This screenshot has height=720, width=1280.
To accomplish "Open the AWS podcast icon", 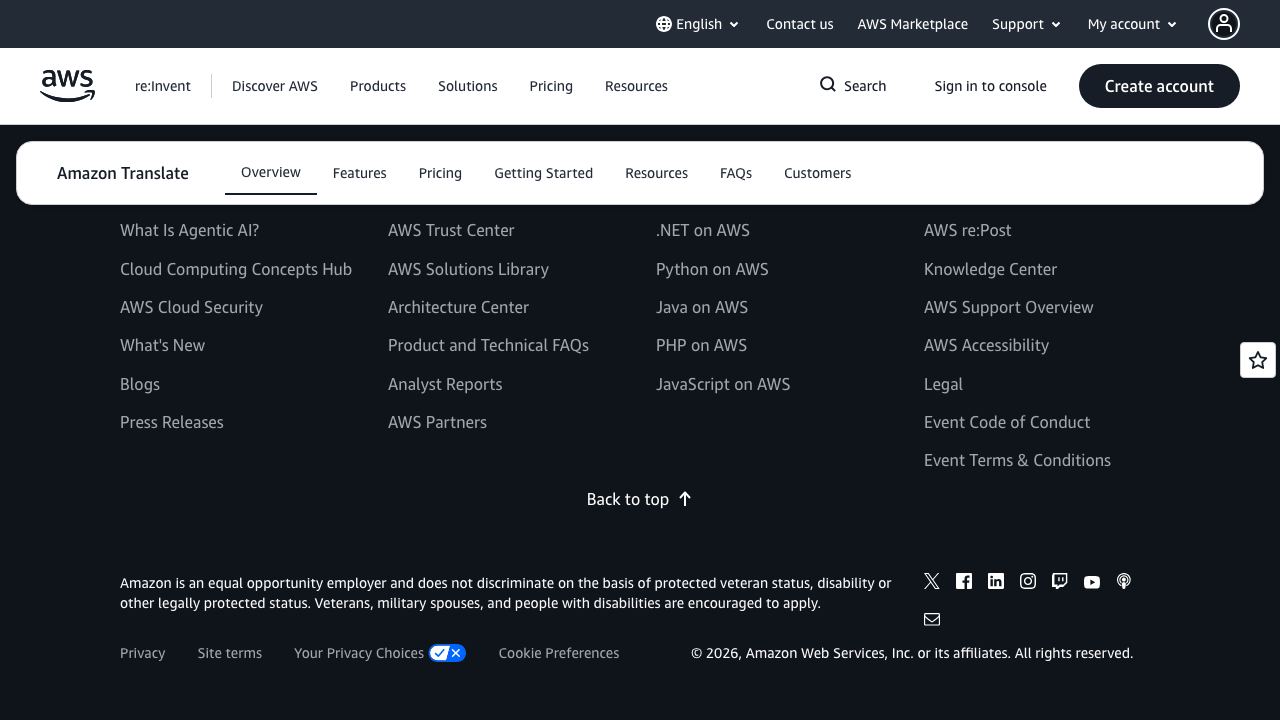I will (1124, 581).
